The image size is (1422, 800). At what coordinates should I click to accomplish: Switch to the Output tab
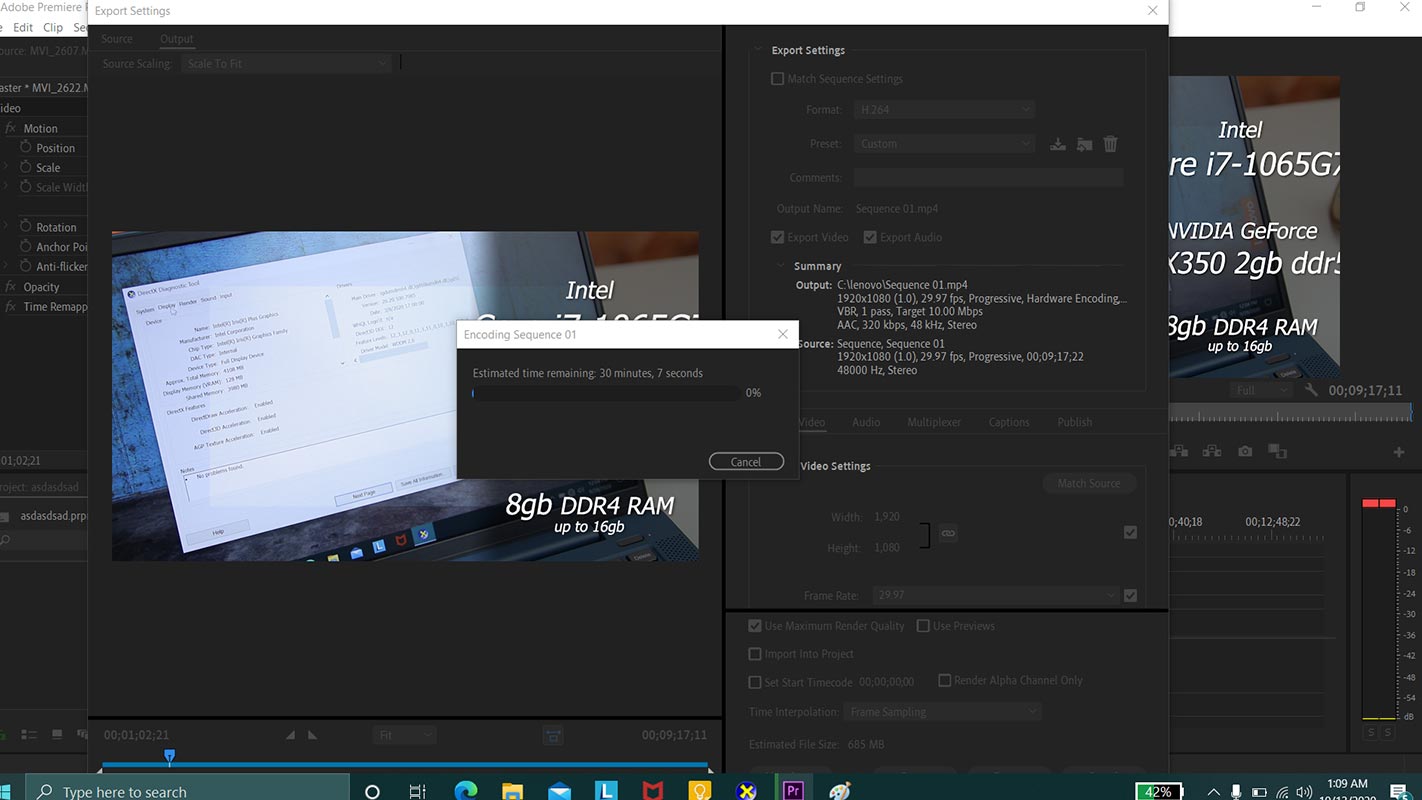click(x=177, y=39)
